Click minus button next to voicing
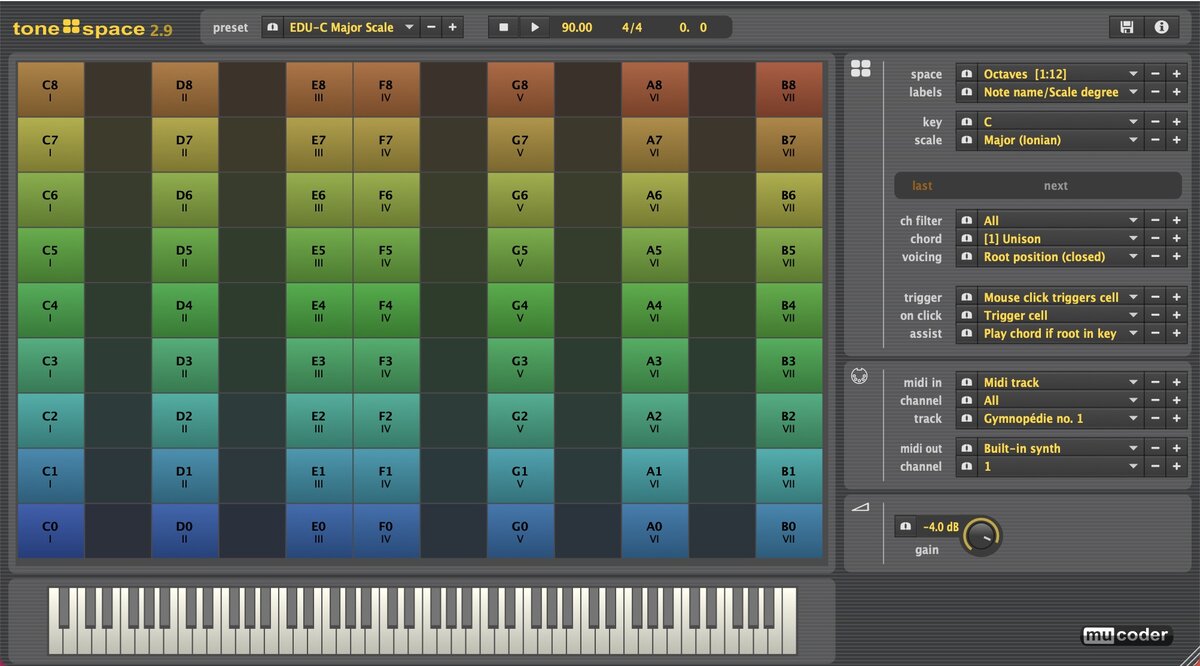The height and width of the screenshot is (666, 1200). coord(1155,257)
